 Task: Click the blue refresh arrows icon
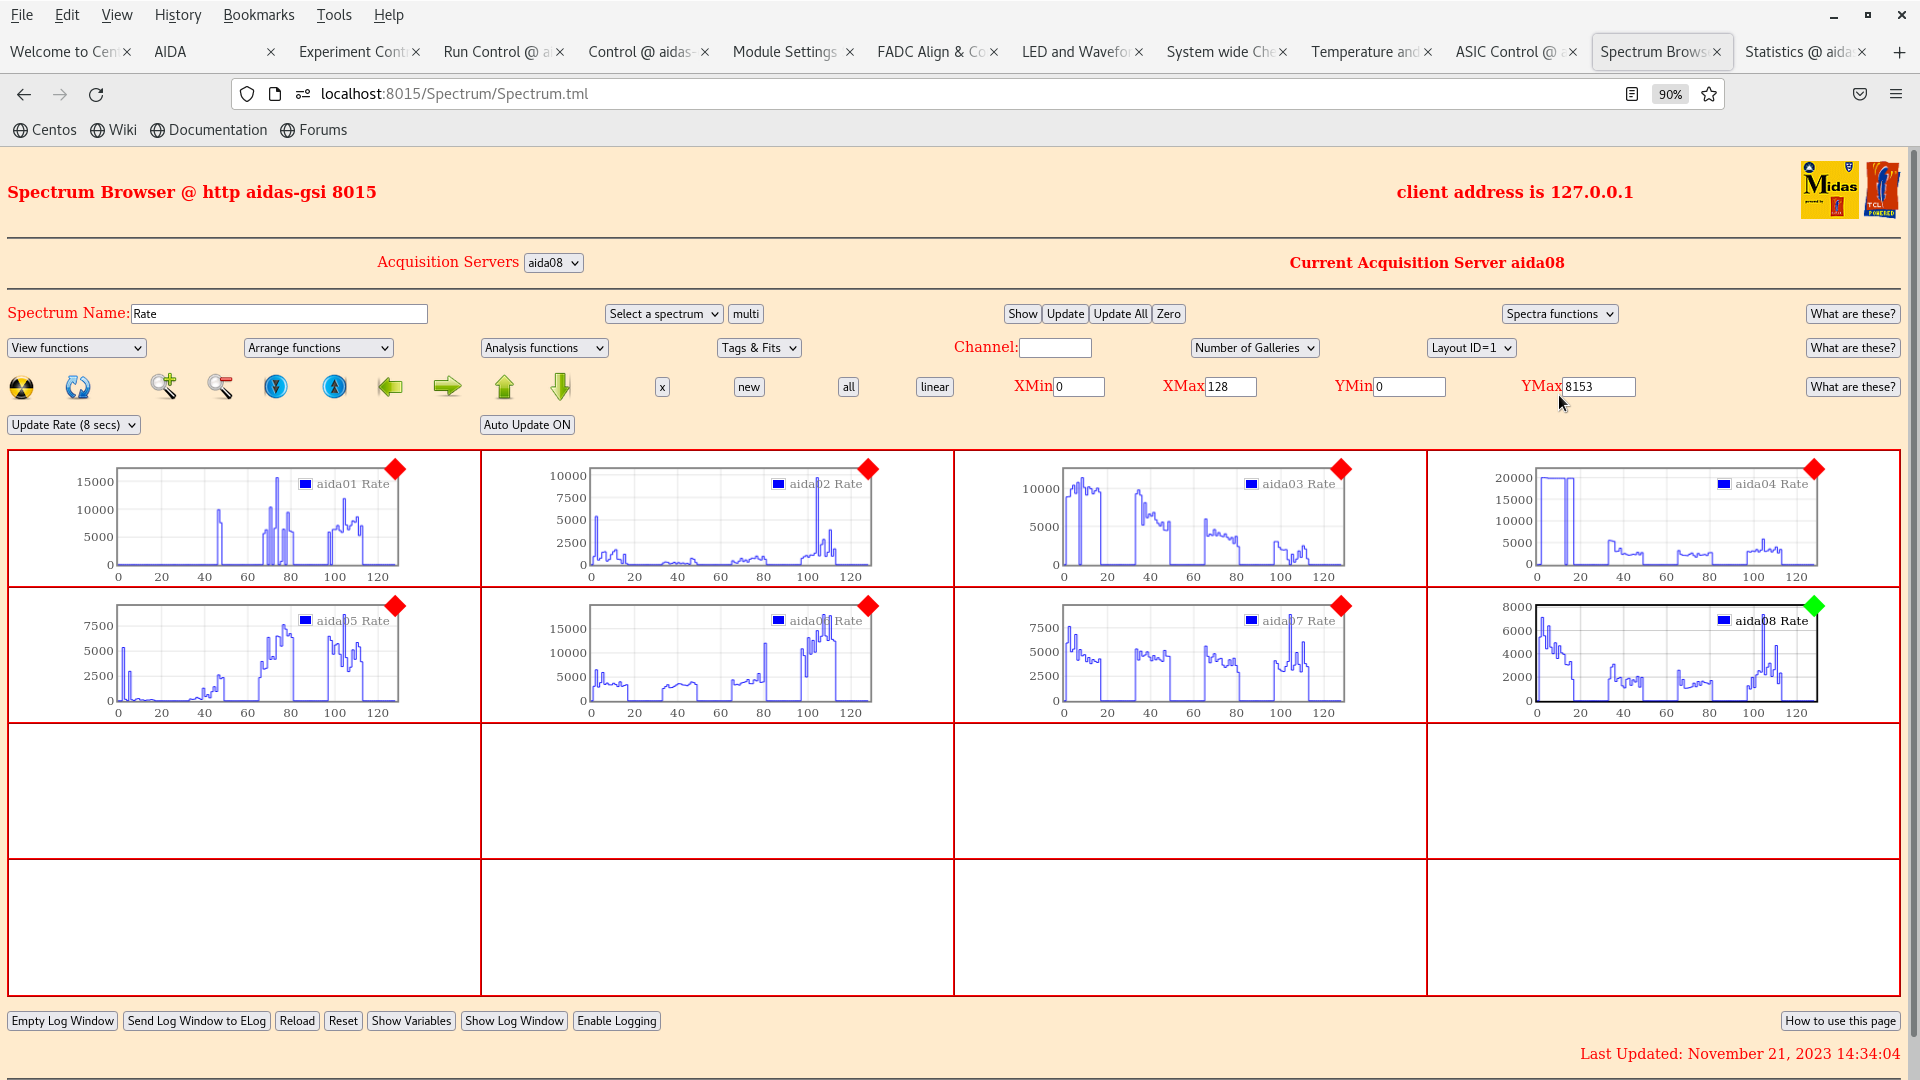(78, 387)
